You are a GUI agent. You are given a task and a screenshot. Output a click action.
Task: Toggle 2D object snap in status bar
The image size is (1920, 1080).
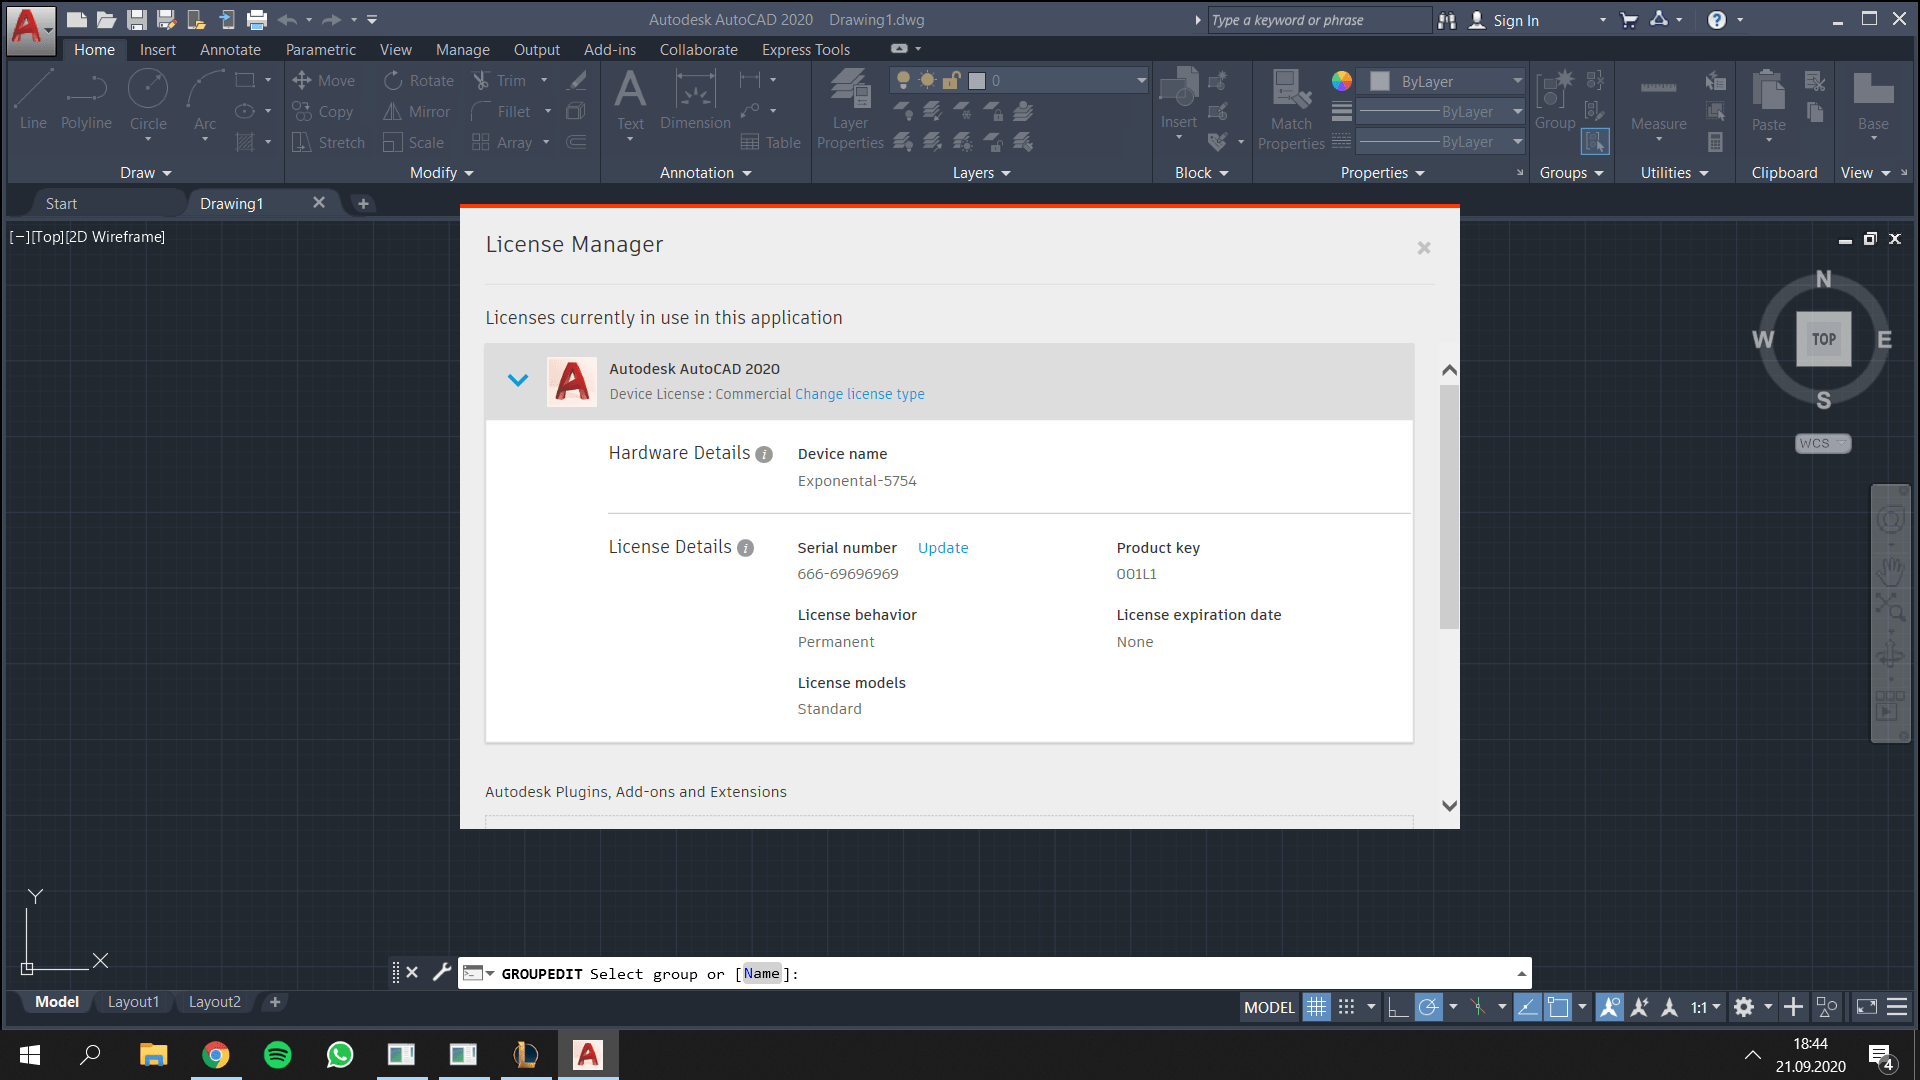[1558, 1007]
